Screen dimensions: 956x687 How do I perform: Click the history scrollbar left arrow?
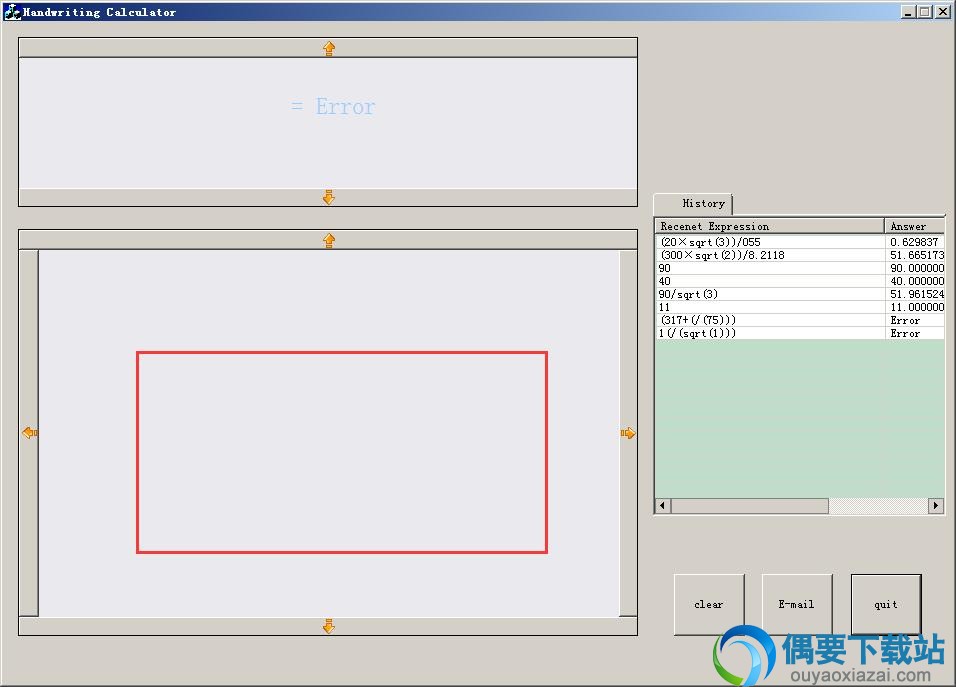coord(663,505)
